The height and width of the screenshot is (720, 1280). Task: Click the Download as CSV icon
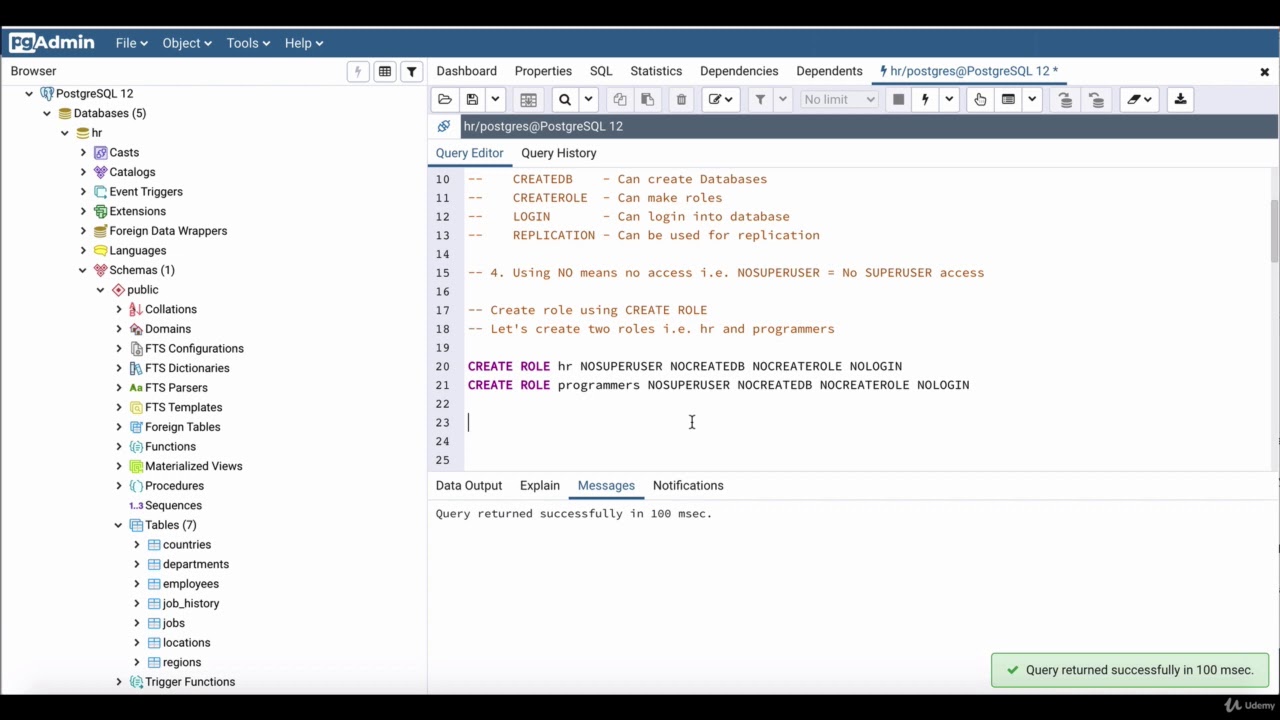tap(1180, 99)
